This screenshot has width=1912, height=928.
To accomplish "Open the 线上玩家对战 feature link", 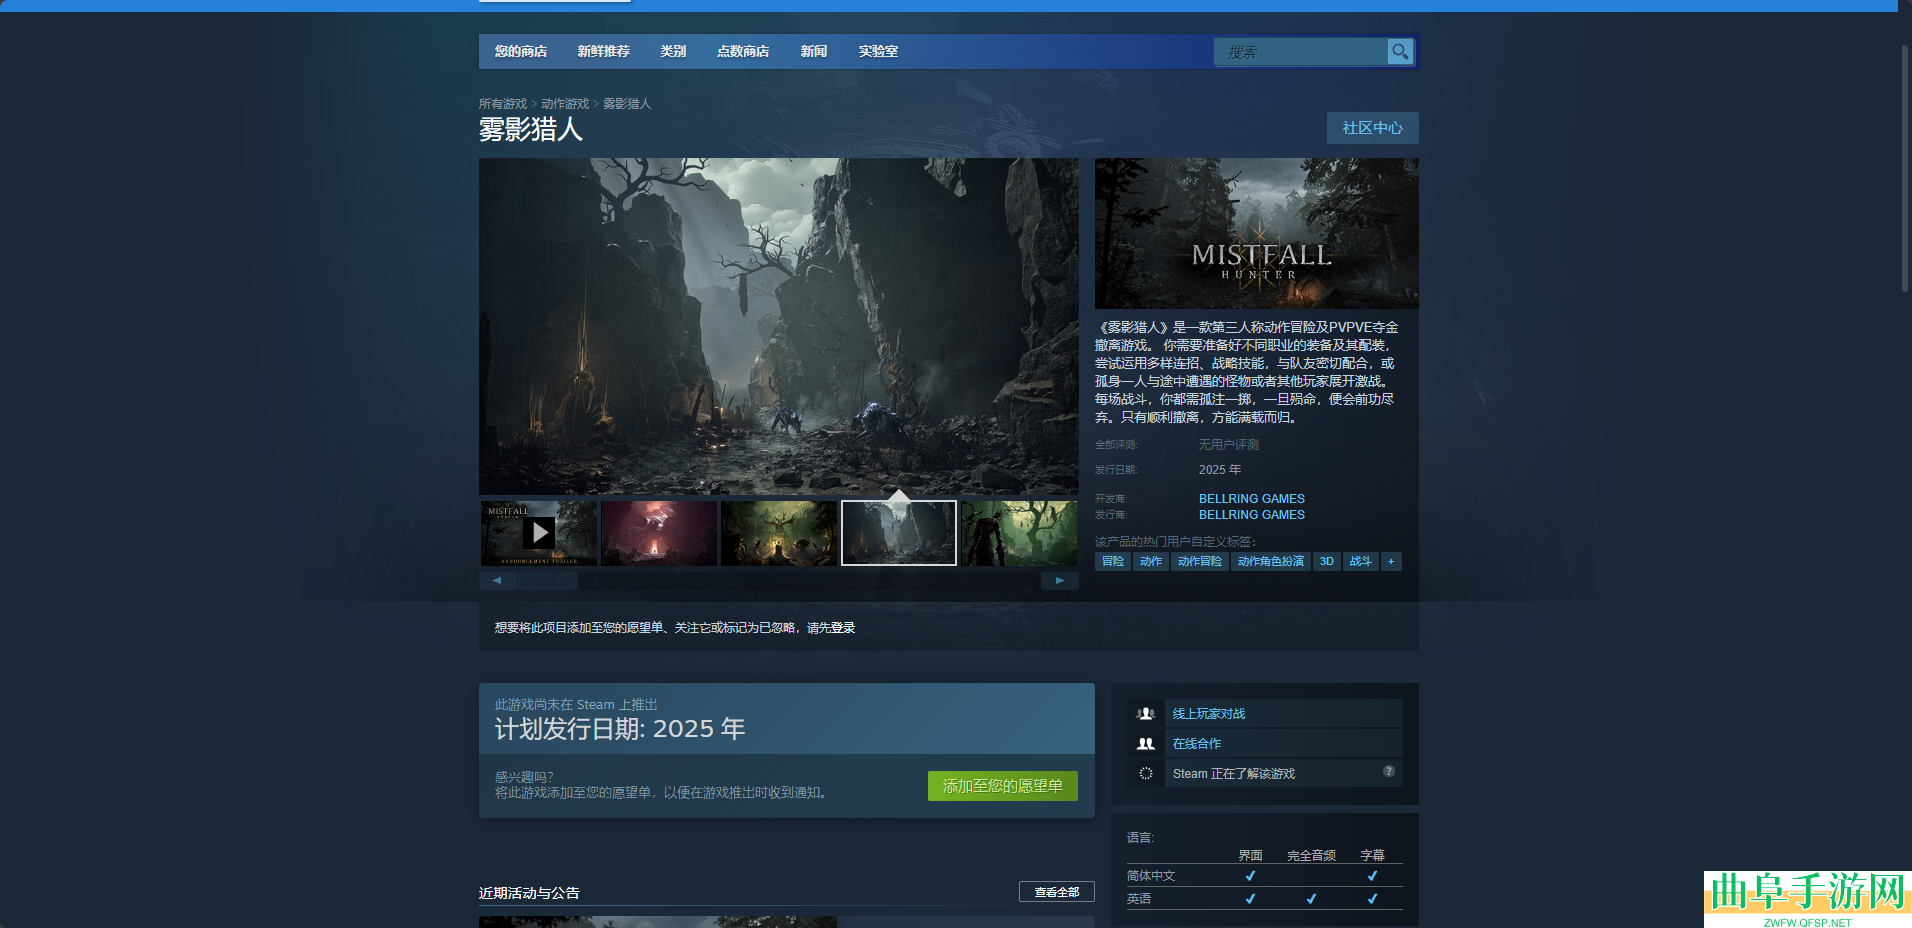I will [1209, 714].
